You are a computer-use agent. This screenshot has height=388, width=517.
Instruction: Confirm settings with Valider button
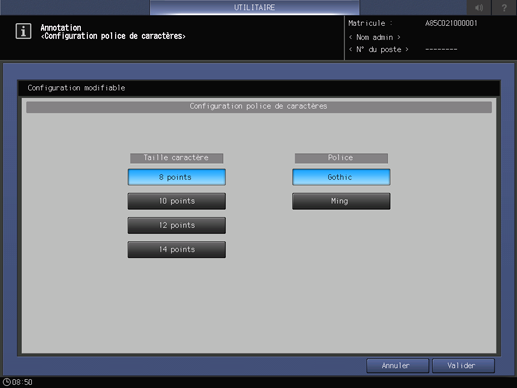463,366
